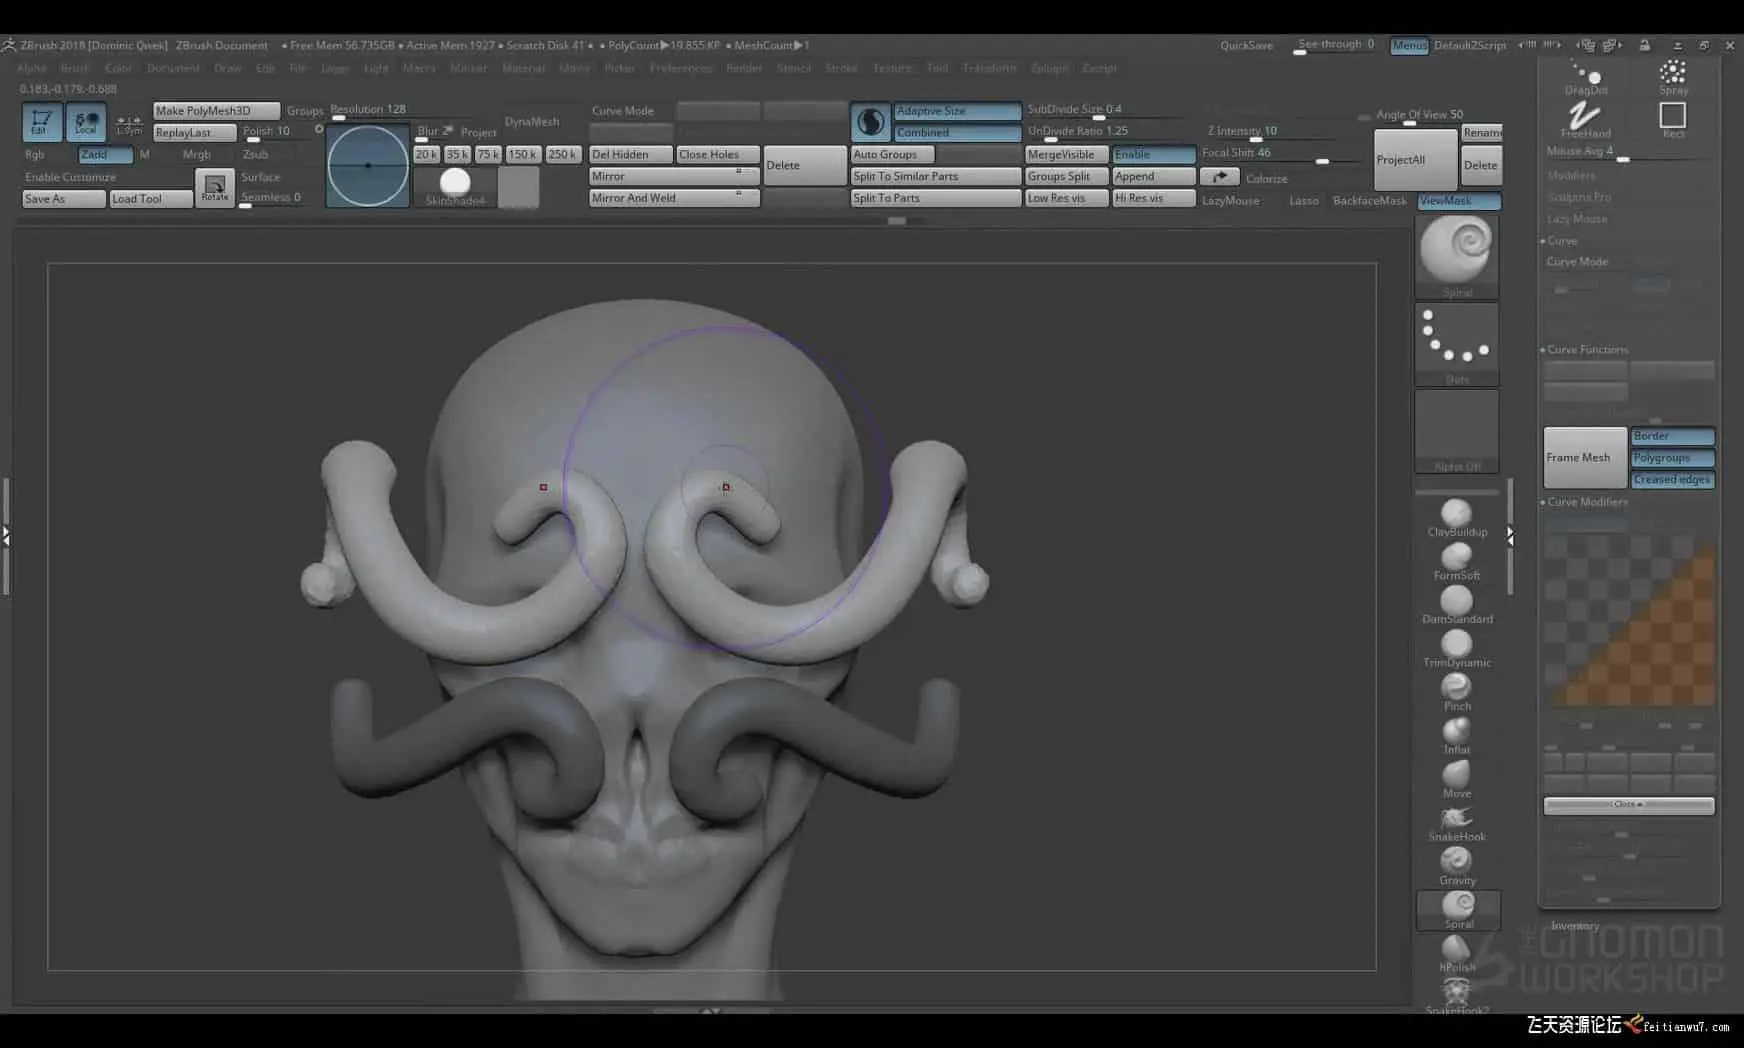The width and height of the screenshot is (1744, 1048).
Task: Click the Spiral alpha thumbnail
Action: [1456, 250]
